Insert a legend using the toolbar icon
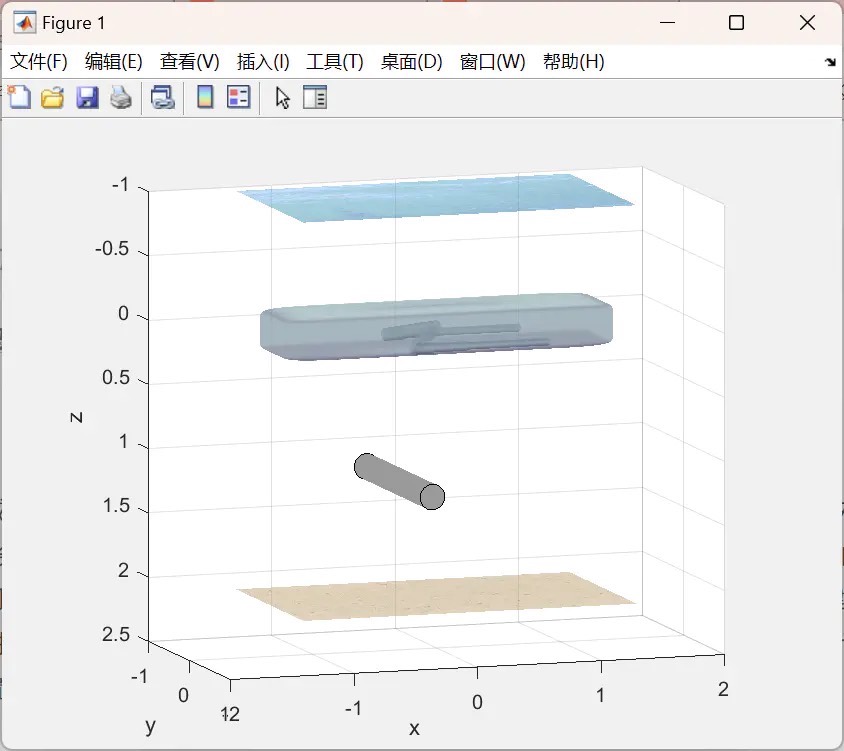Screen dimensions: 844x751 point(238,97)
